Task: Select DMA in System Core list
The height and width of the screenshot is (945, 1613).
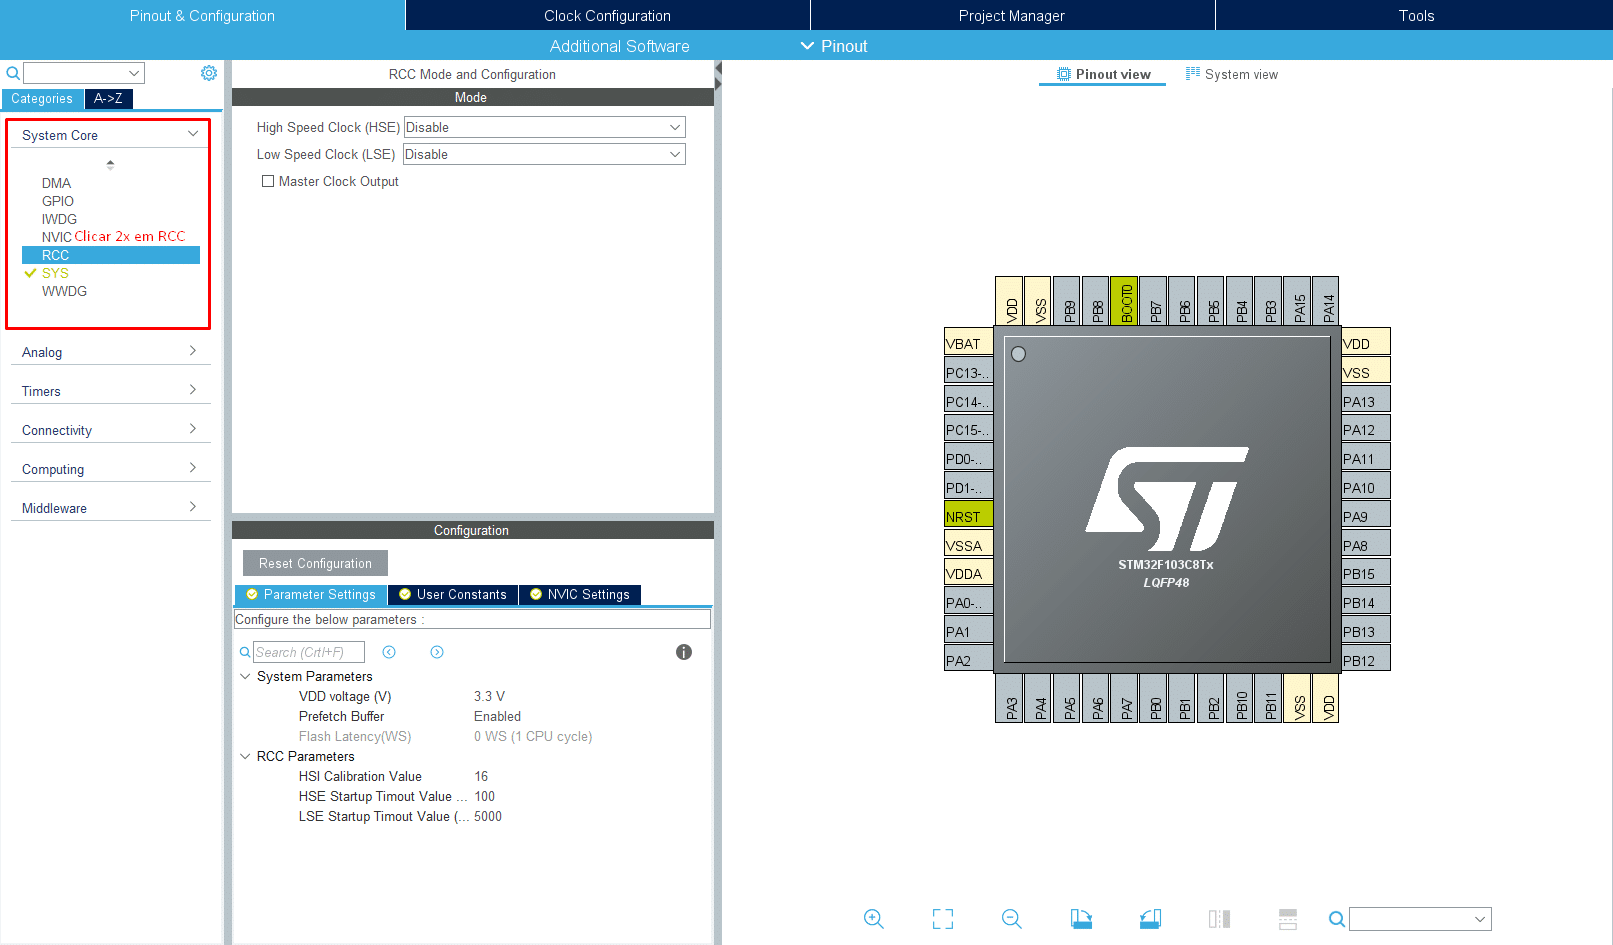Action: (56, 183)
